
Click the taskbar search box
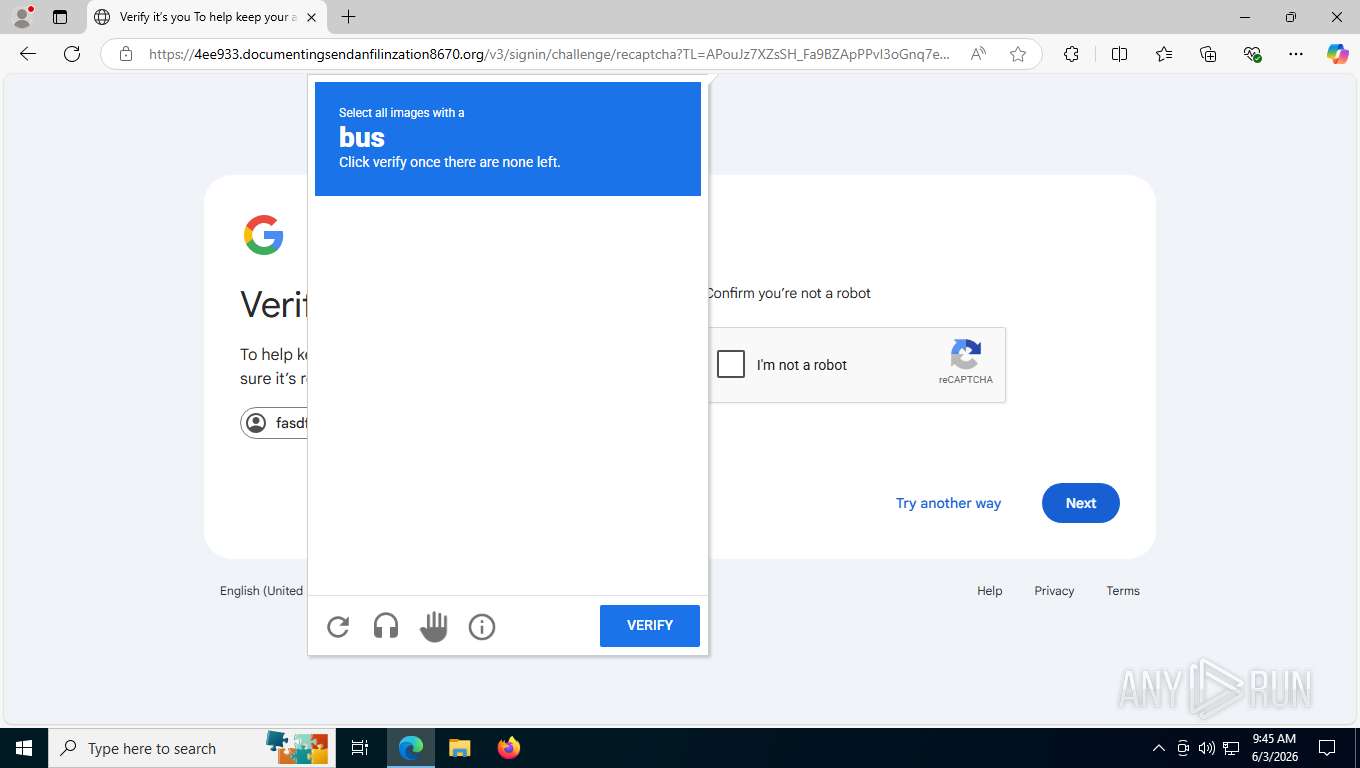click(x=192, y=748)
